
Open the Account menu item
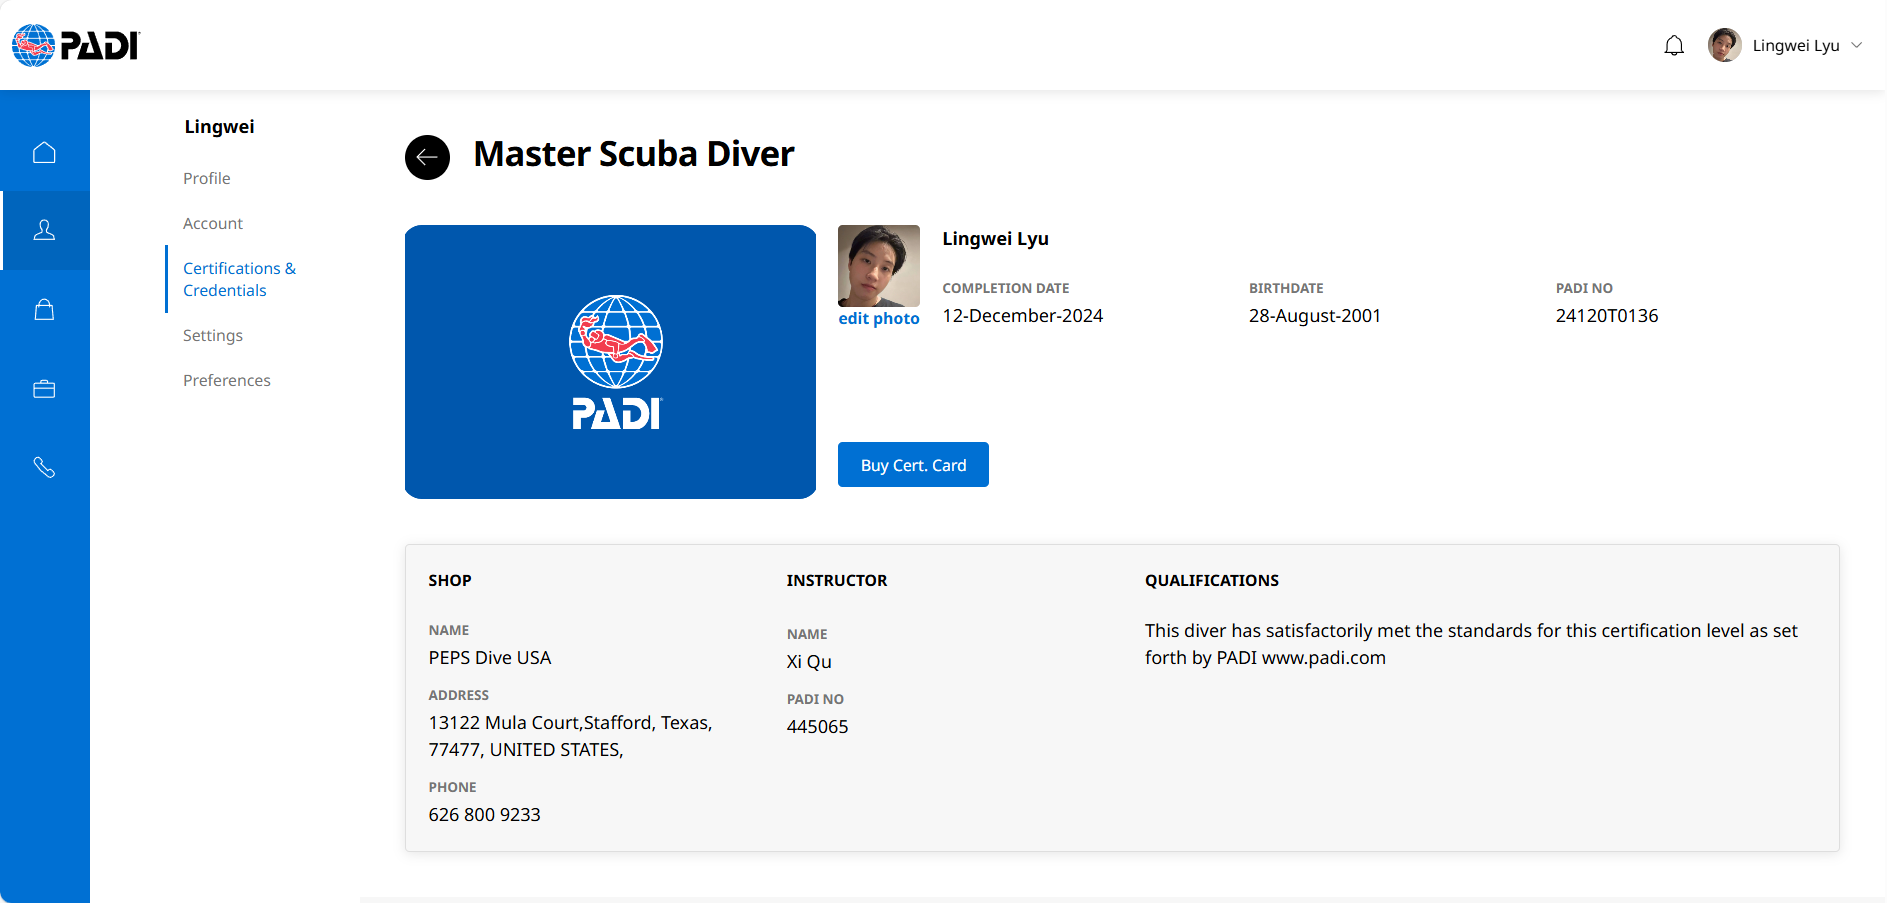pos(213,223)
